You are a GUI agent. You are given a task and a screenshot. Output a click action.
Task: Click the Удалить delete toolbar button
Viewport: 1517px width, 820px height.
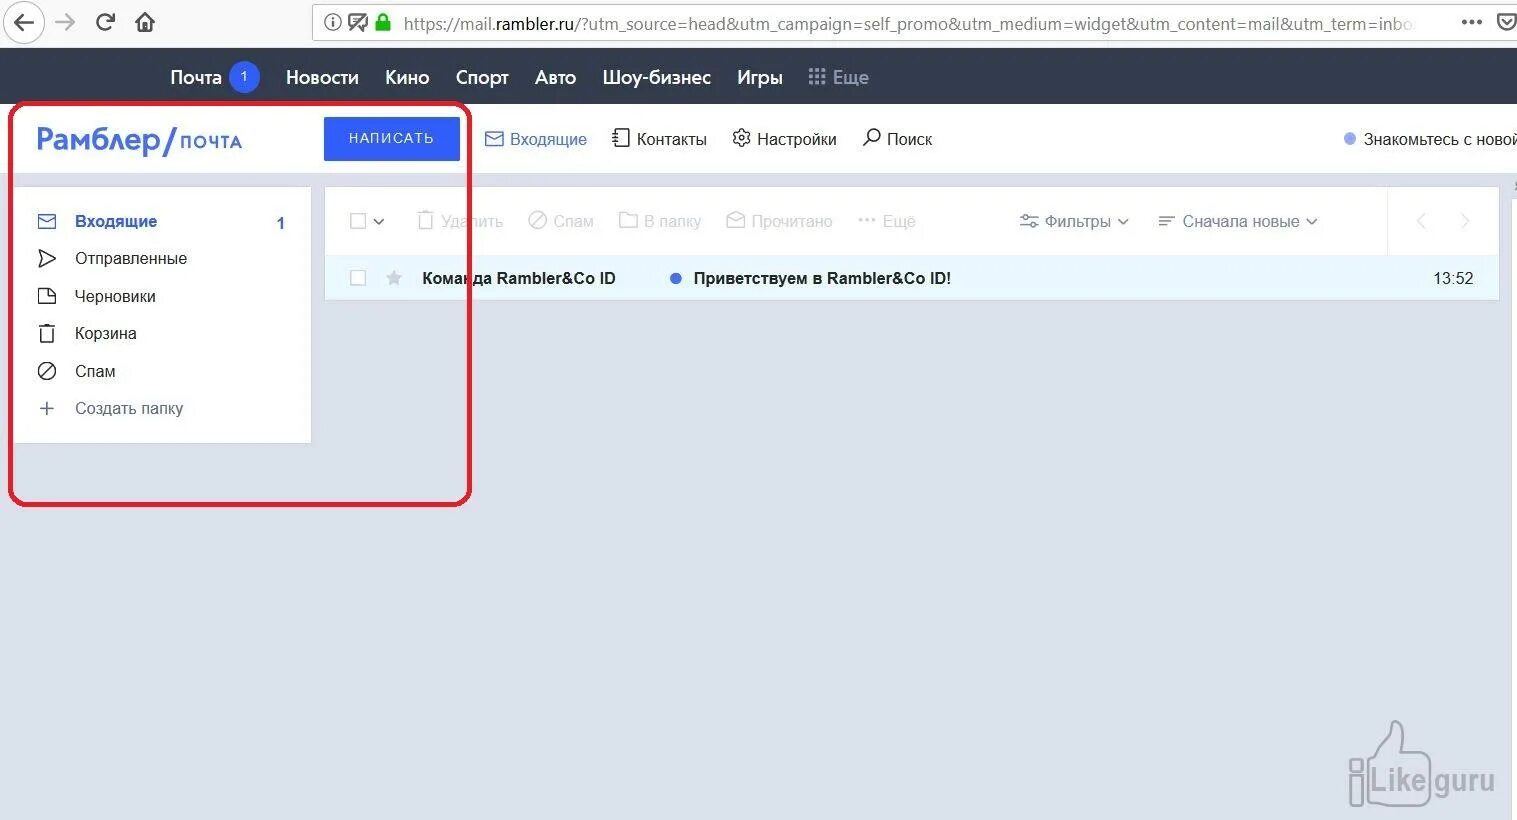460,221
